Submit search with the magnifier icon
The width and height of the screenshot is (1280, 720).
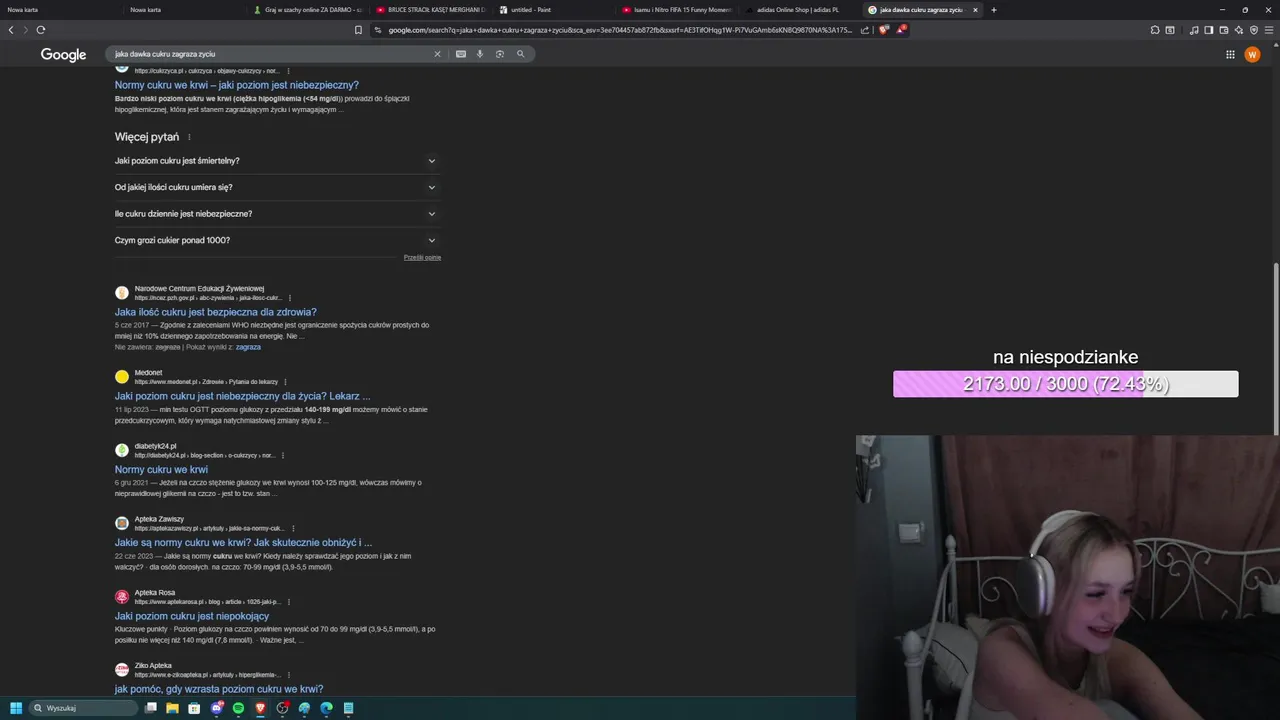click(x=520, y=54)
